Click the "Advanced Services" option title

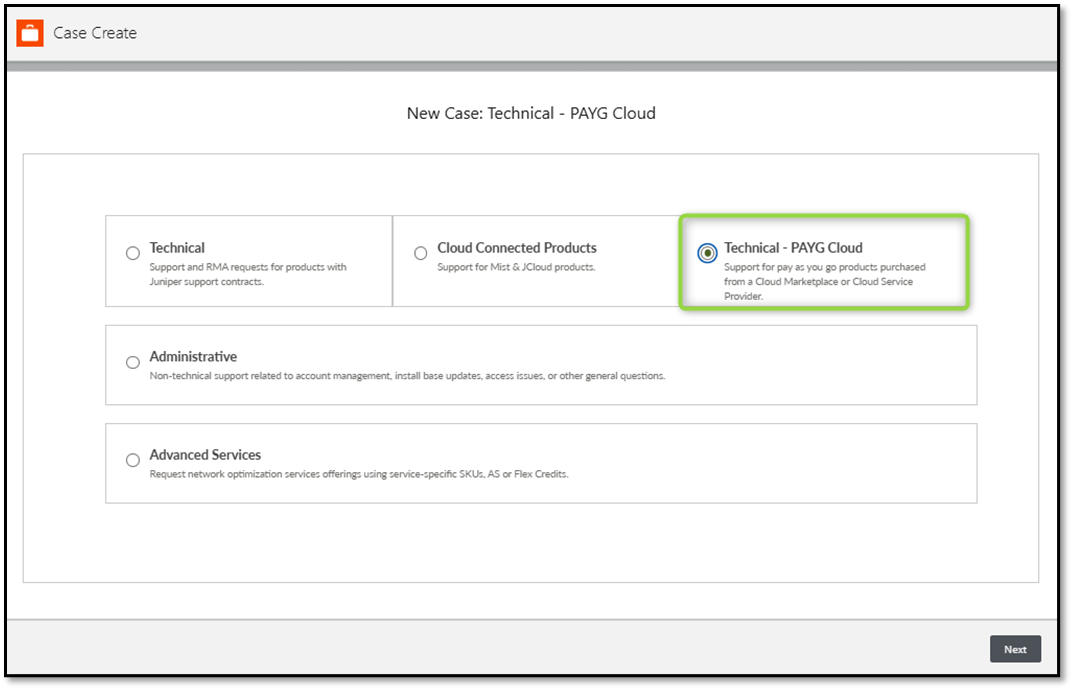click(x=205, y=455)
